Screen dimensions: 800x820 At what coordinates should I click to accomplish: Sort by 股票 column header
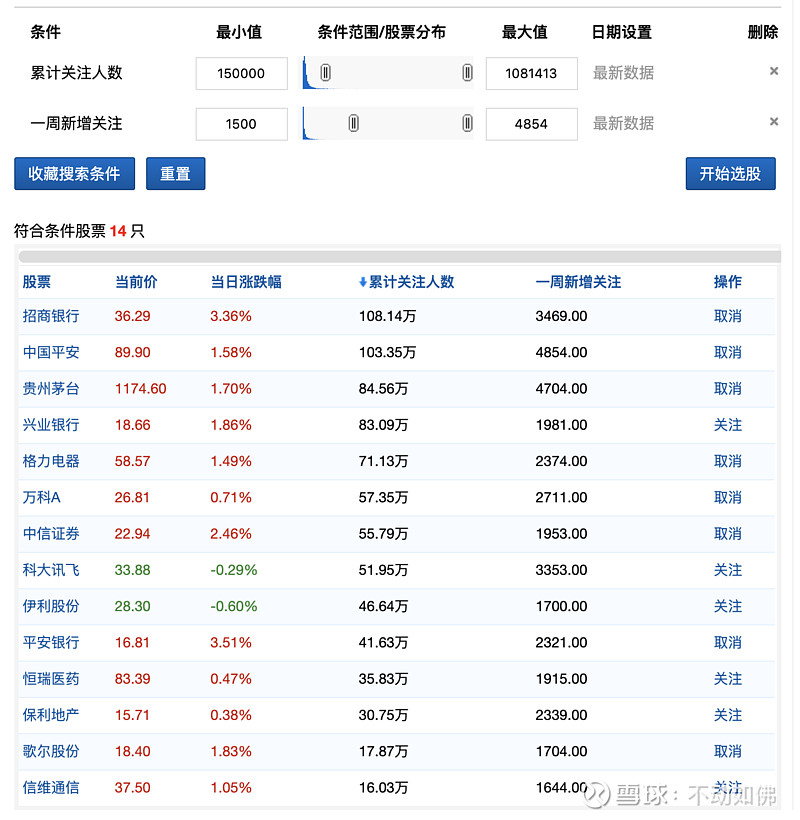[x=37, y=282]
